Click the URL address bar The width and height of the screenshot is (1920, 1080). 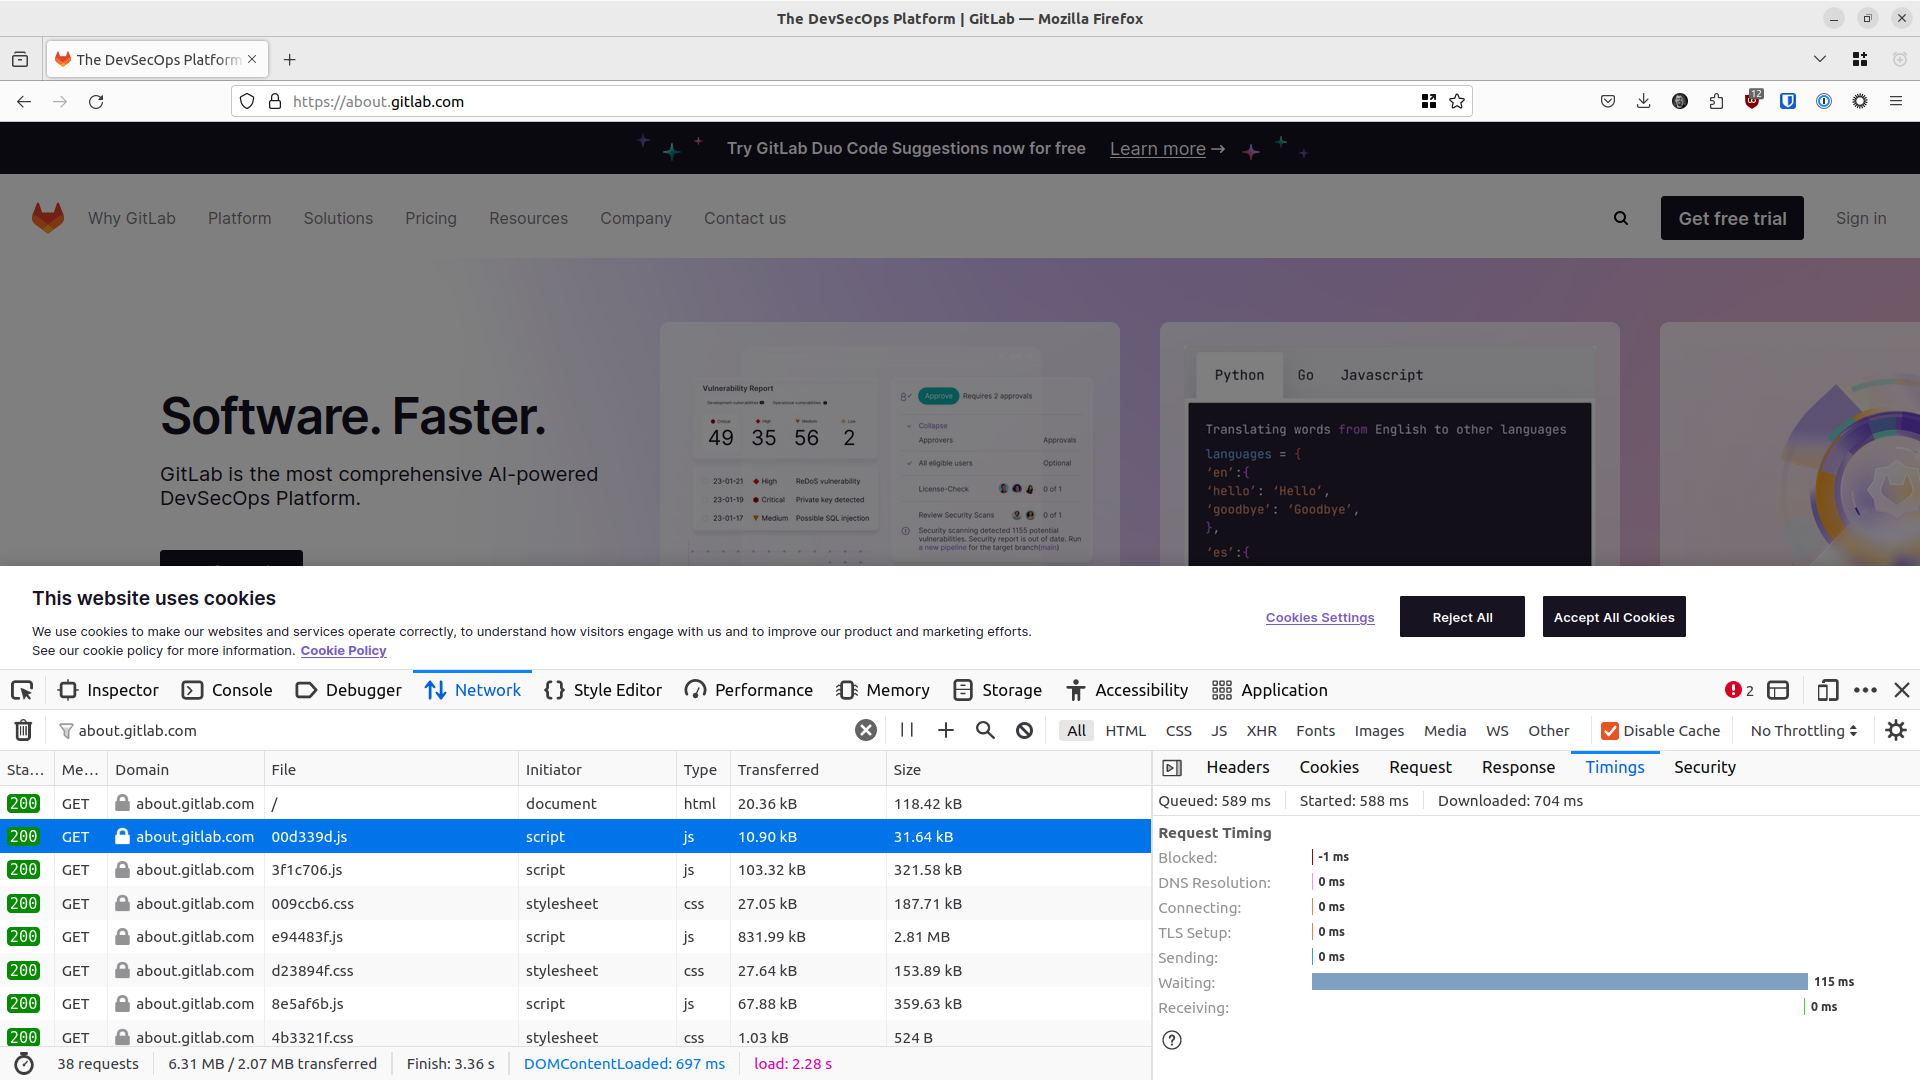pos(850,101)
